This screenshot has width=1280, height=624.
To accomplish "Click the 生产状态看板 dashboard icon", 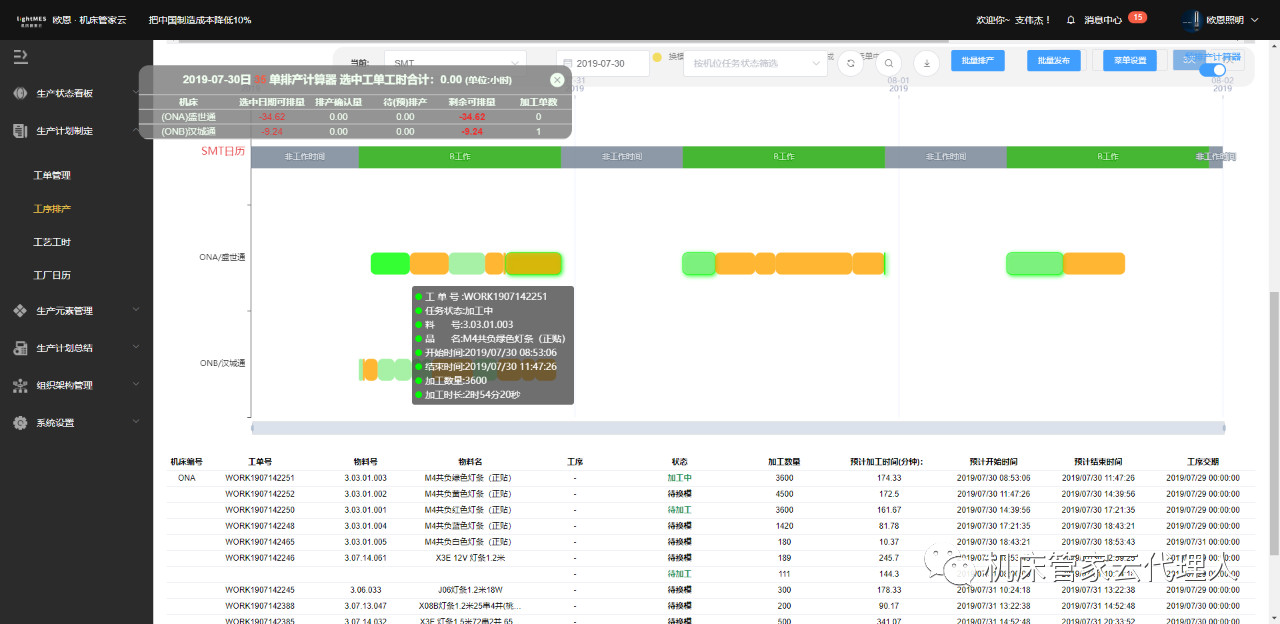I will click(20, 93).
